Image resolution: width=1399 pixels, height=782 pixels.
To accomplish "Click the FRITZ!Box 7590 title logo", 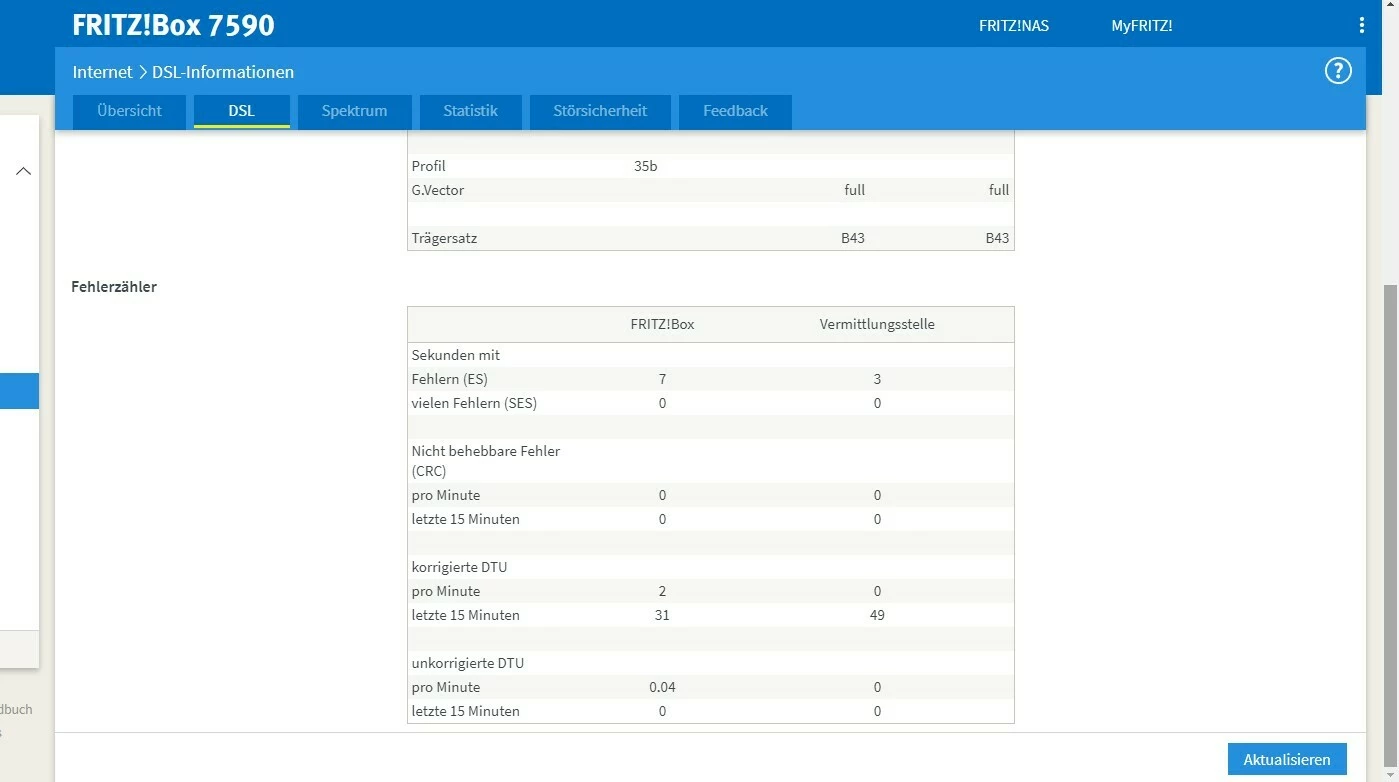I will pos(173,25).
